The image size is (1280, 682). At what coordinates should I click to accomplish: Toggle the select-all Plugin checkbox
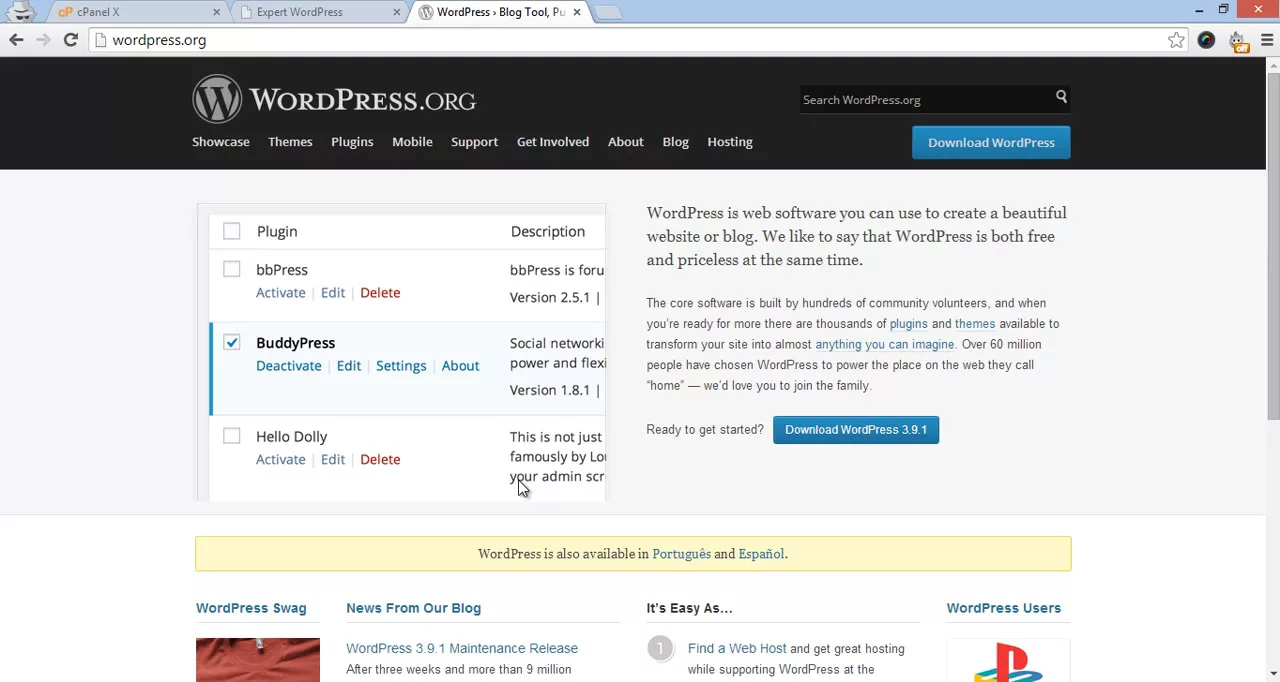pos(231,231)
